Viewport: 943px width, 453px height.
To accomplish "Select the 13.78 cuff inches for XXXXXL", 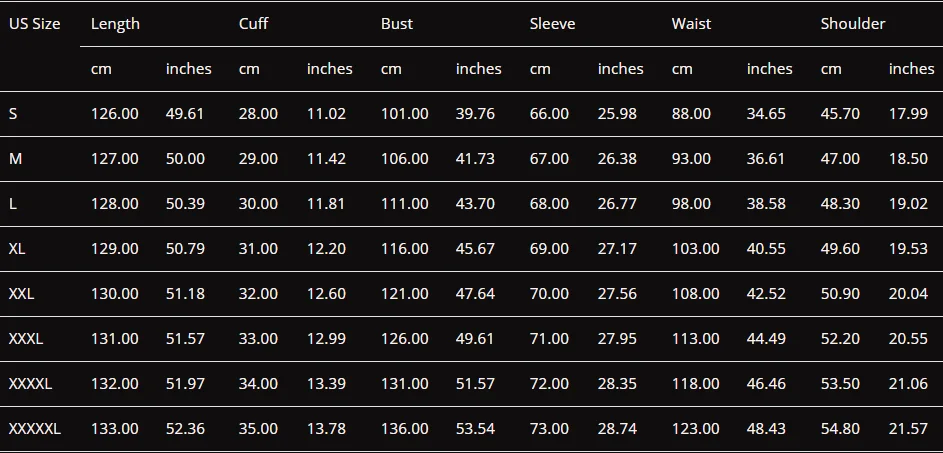I will pyautogui.click(x=327, y=429).
